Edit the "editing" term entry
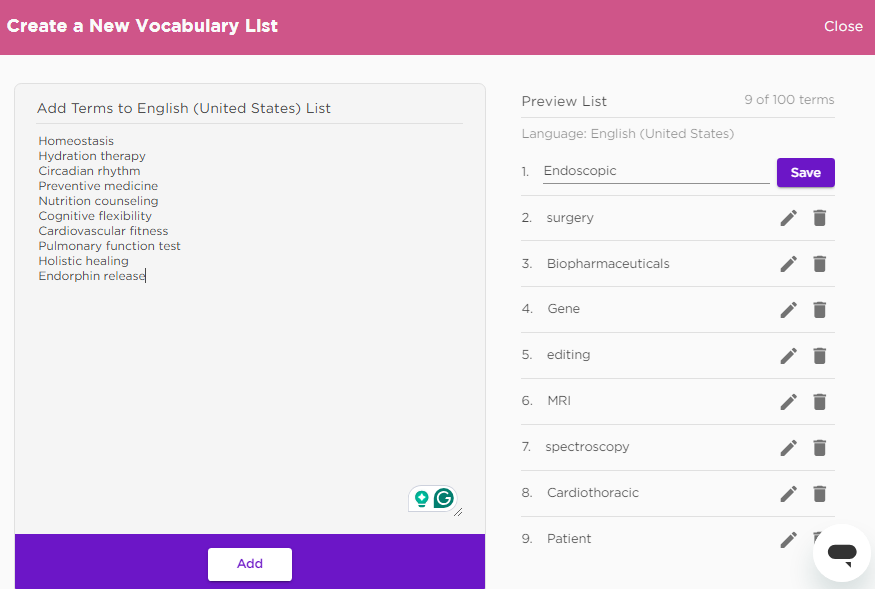The width and height of the screenshot is (875, 589). click(x=789, y=356)
